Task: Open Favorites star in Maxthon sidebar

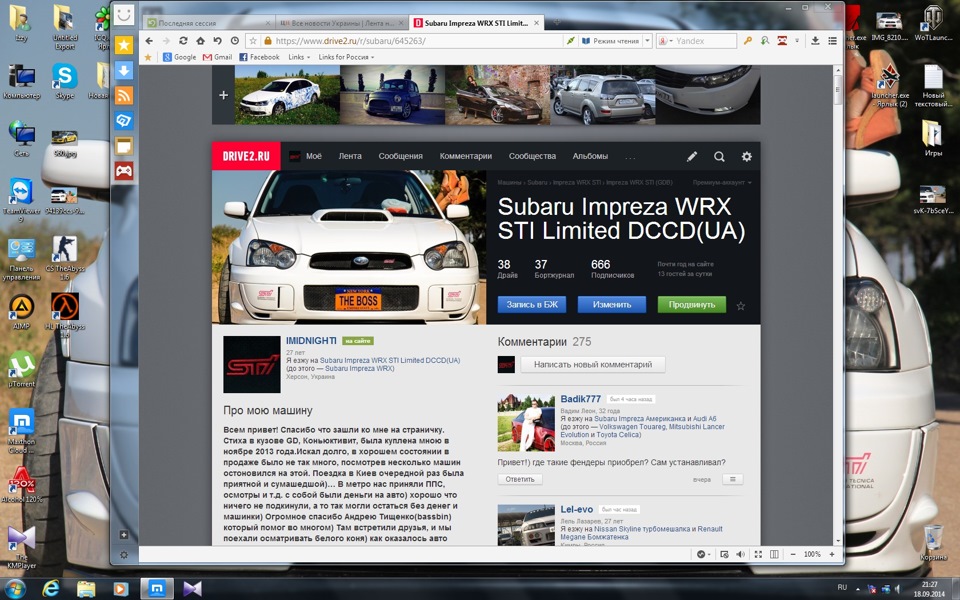Action: pos(124,45)
